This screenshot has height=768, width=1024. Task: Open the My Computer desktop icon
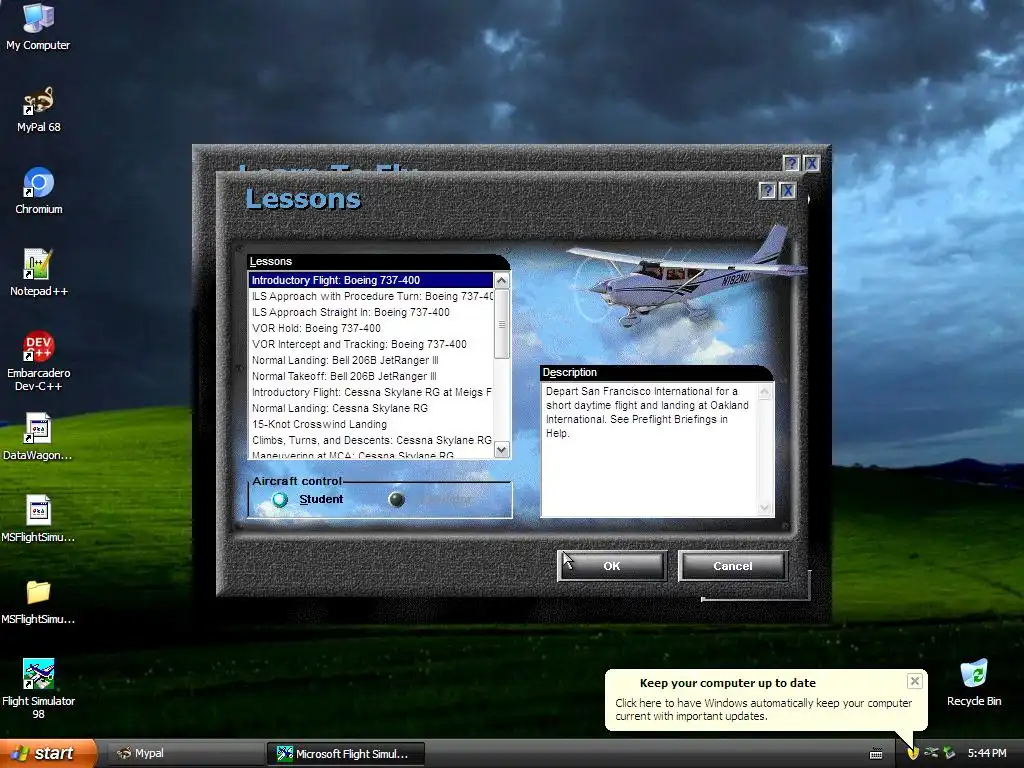[x=38, y=26]
